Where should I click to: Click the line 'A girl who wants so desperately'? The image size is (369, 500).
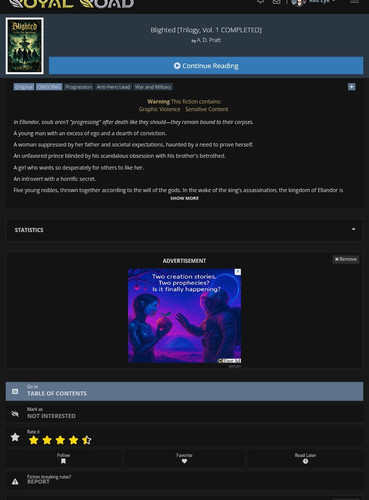[79, 168]
